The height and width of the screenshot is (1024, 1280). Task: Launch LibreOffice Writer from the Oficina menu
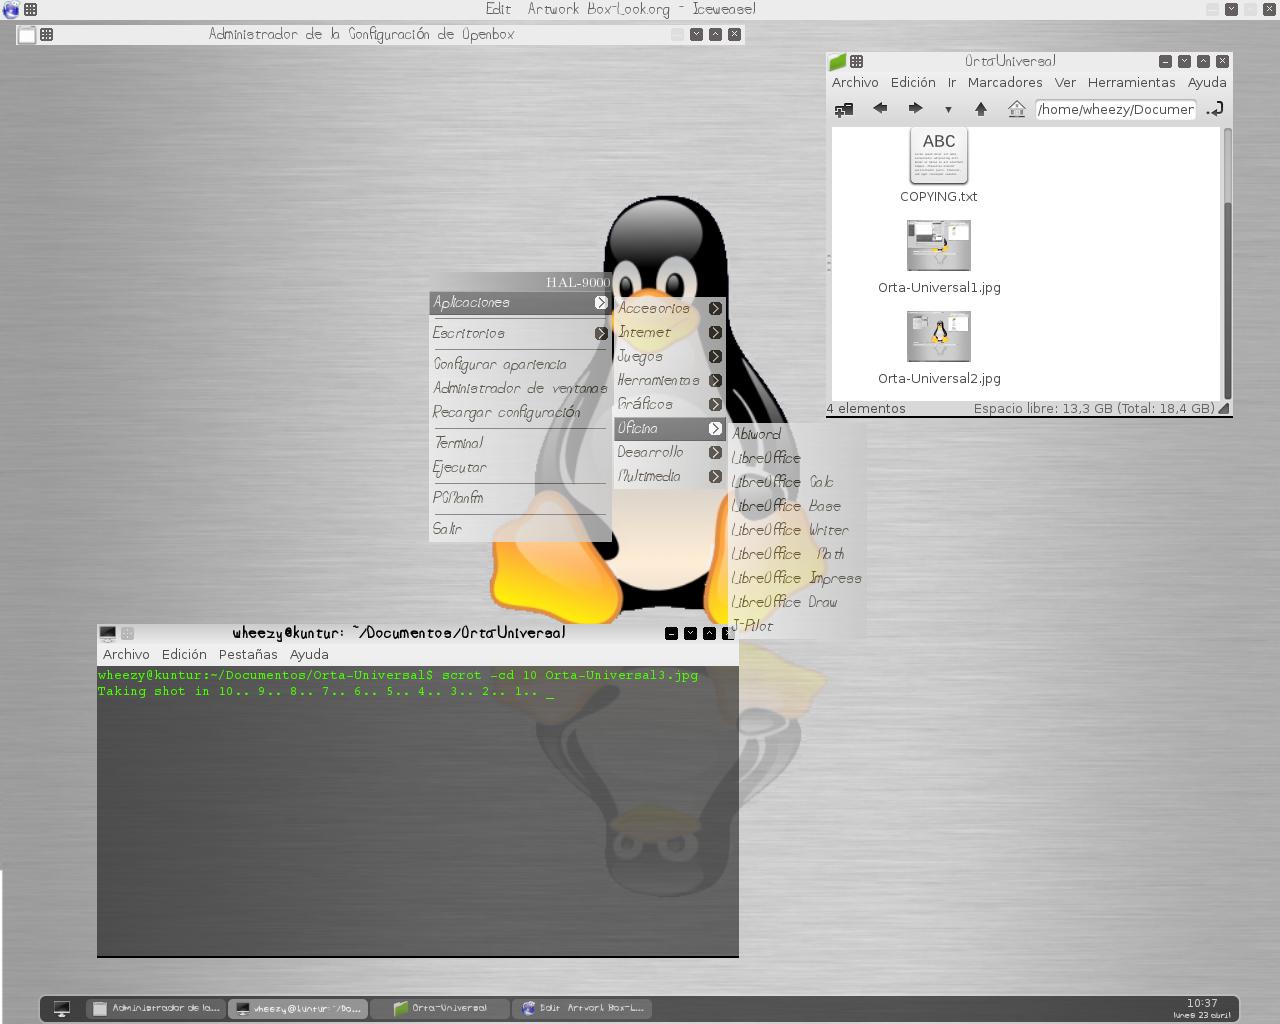pyautogui.click(x=797, y=530)
